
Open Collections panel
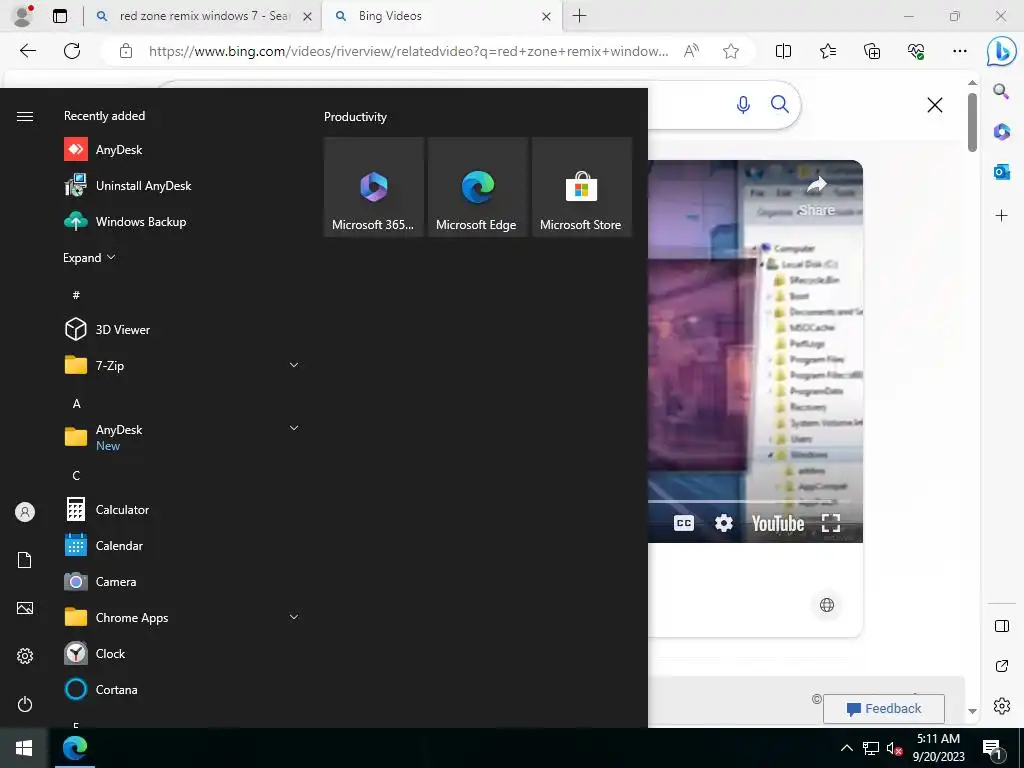(872, 51)
